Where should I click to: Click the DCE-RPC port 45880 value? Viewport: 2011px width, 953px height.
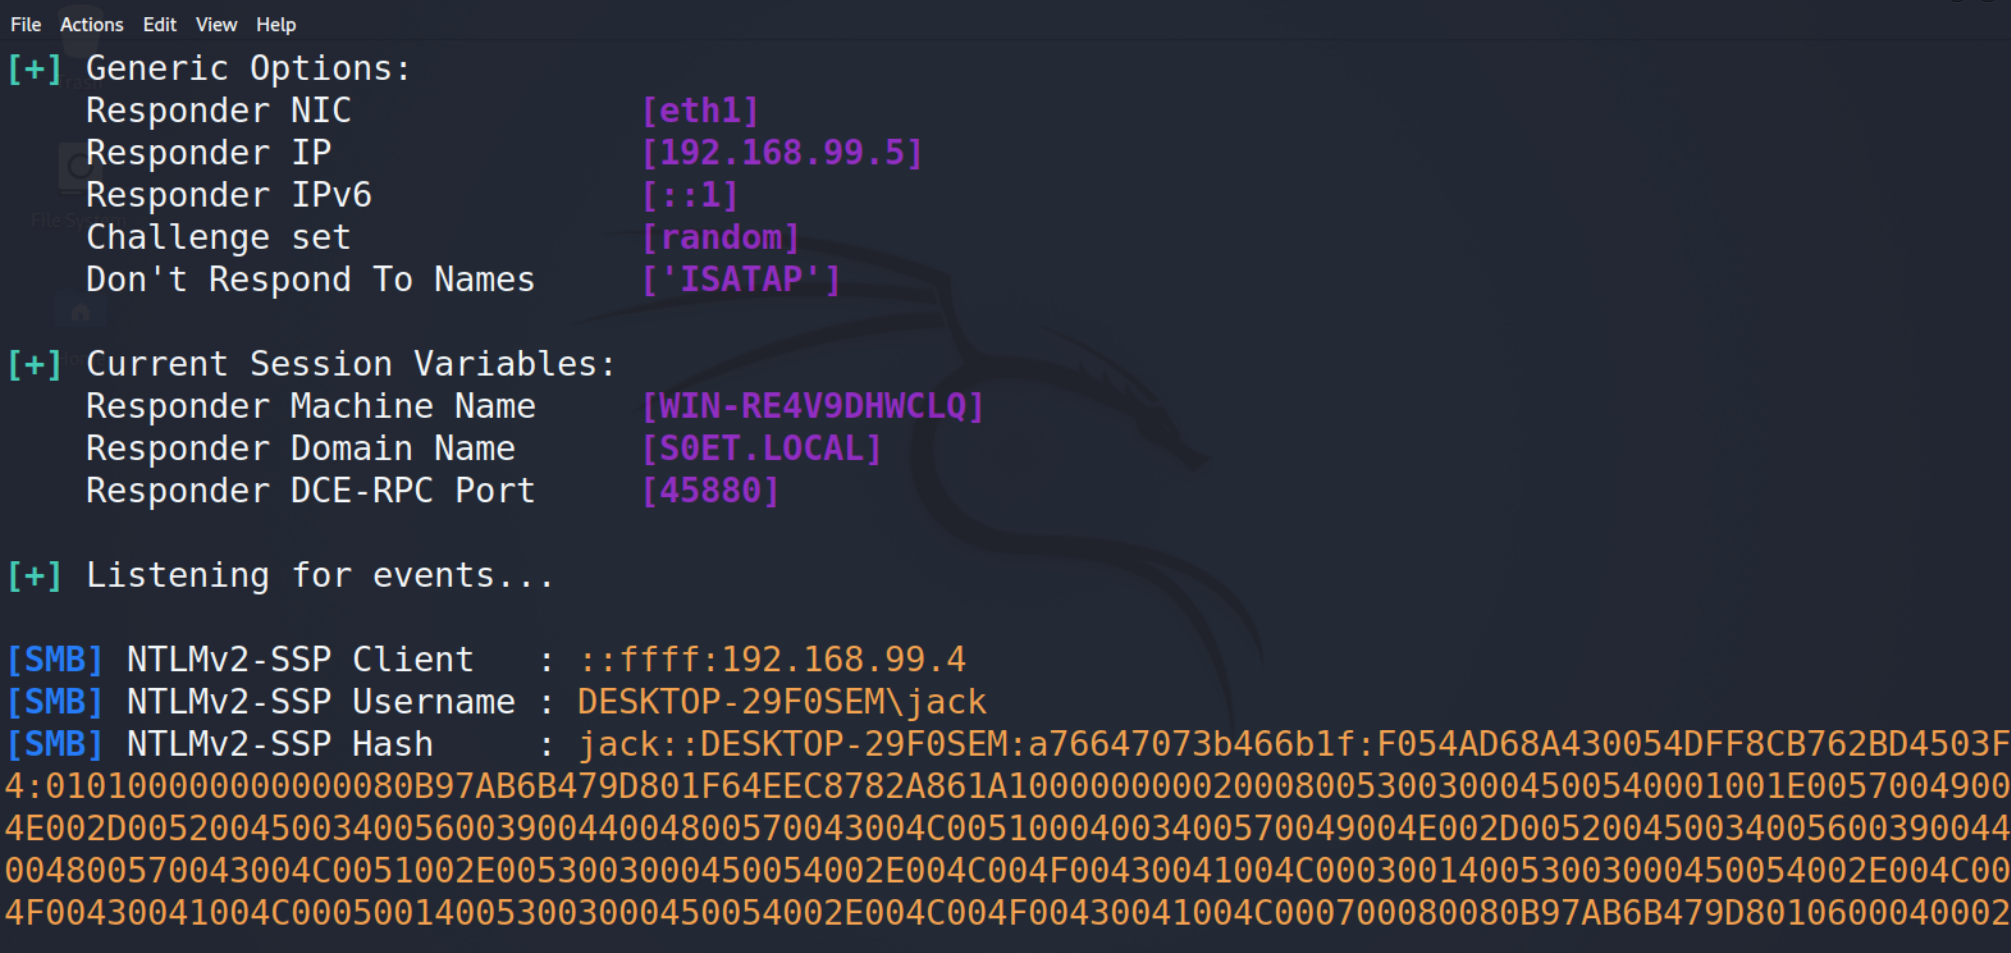[x=710, y=490]
